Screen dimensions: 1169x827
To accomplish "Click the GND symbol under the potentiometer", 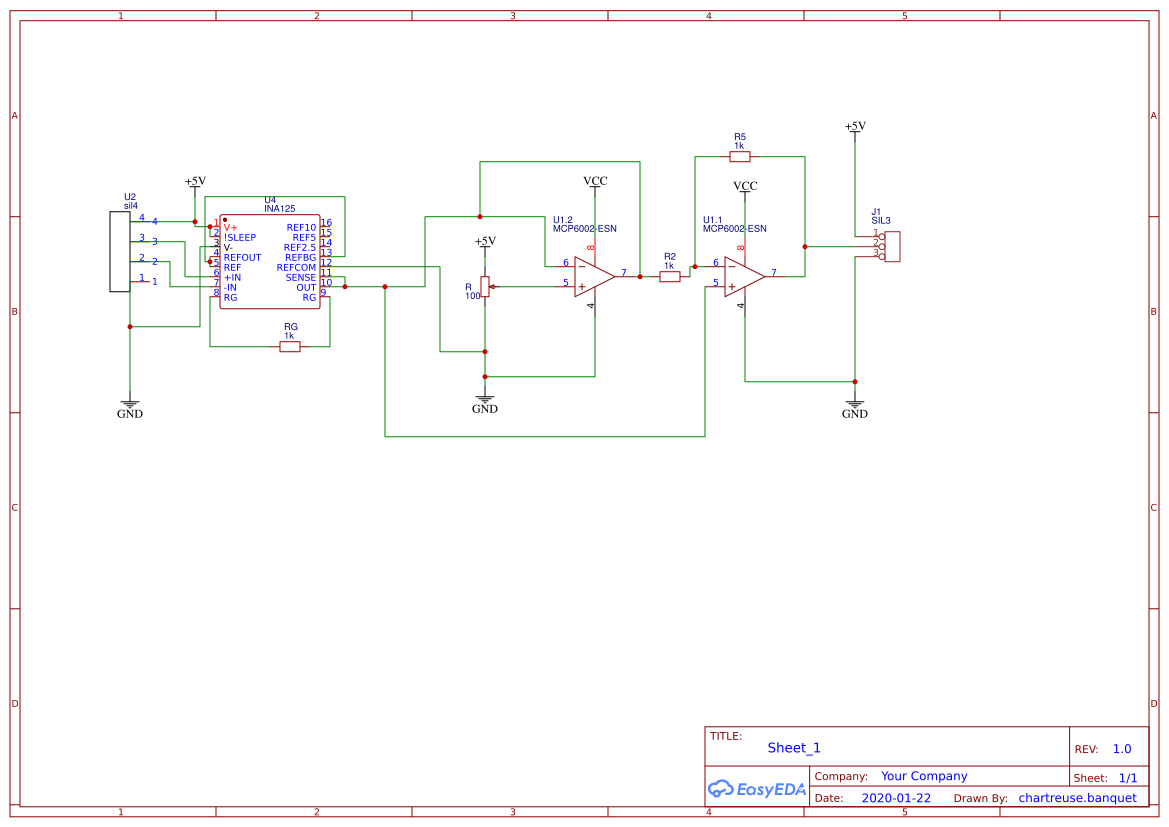I will pyautogui.click(x=484, y=399).
